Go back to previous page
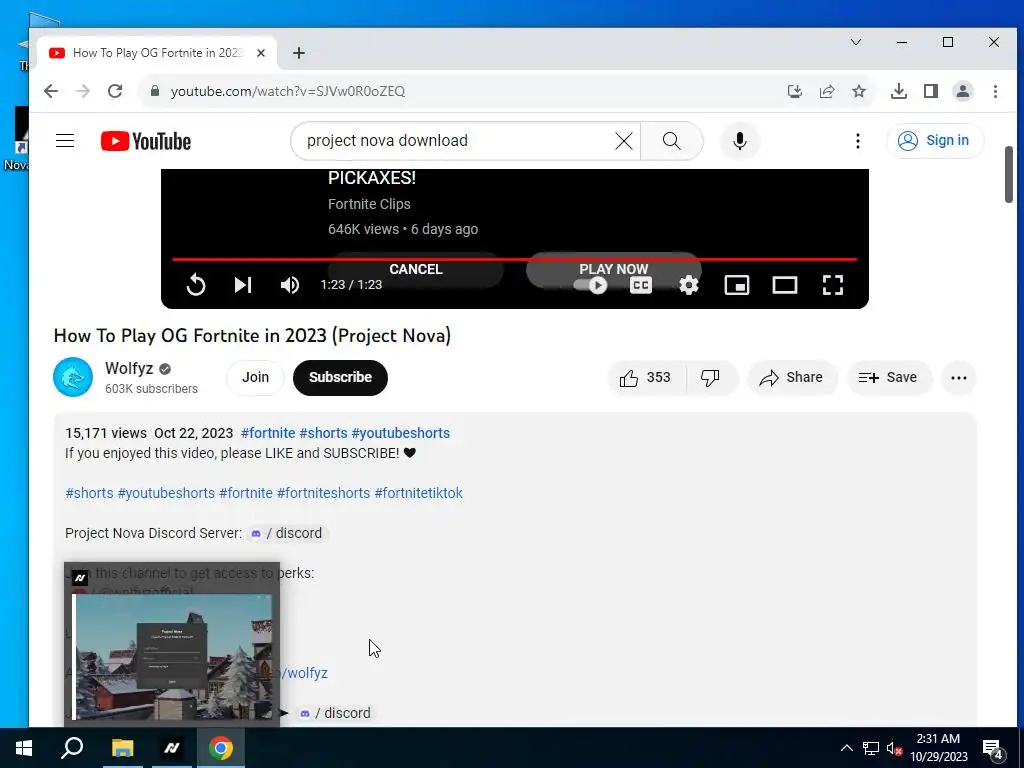The image size is (1024, 768). click(x=51, y=91)
